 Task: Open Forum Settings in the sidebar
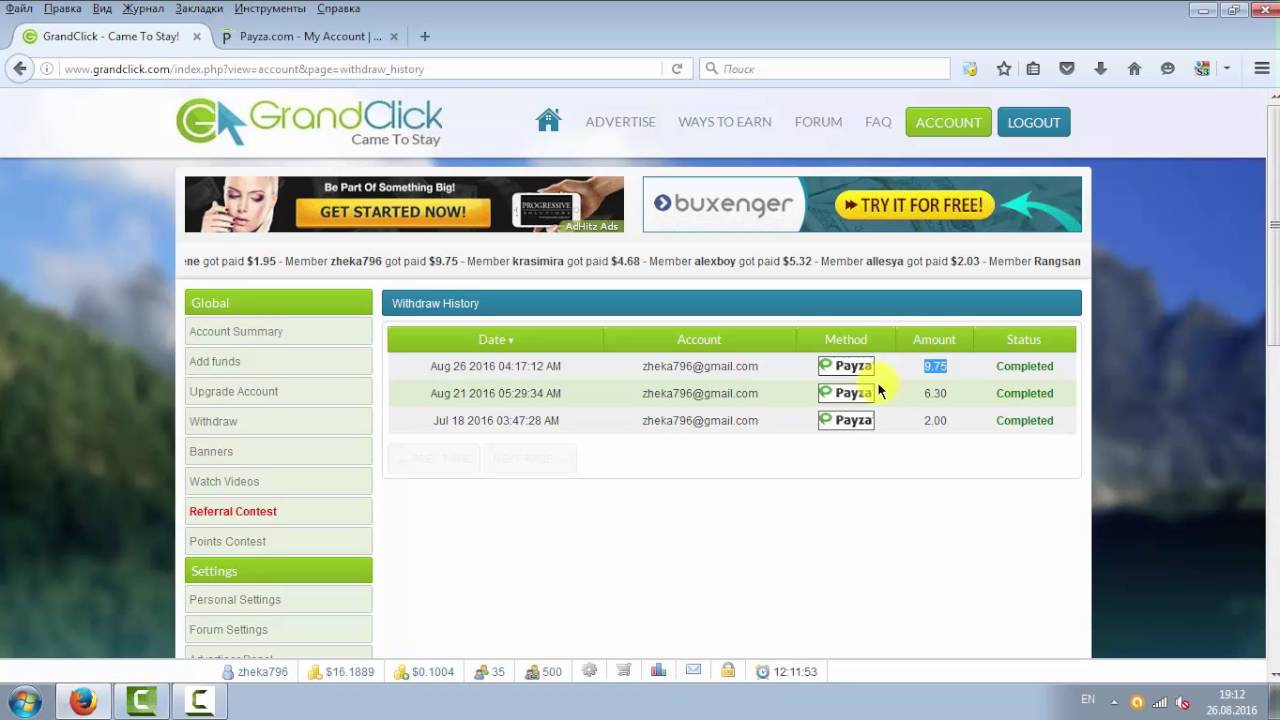pos(279,630)
